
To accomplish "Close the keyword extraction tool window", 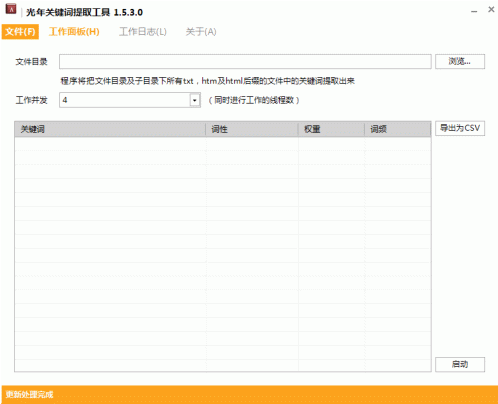I will (491, 9).
